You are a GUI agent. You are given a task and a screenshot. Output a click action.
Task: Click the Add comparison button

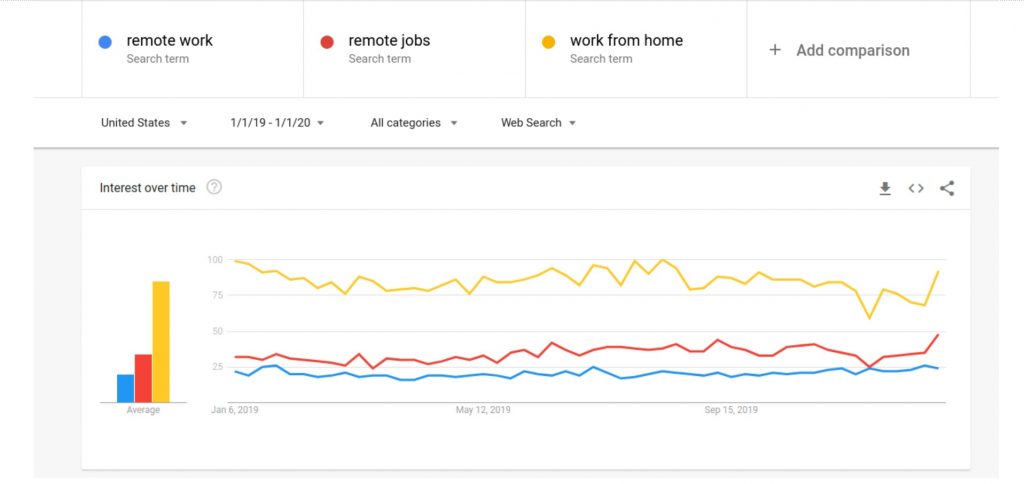[x=859, y=50]
